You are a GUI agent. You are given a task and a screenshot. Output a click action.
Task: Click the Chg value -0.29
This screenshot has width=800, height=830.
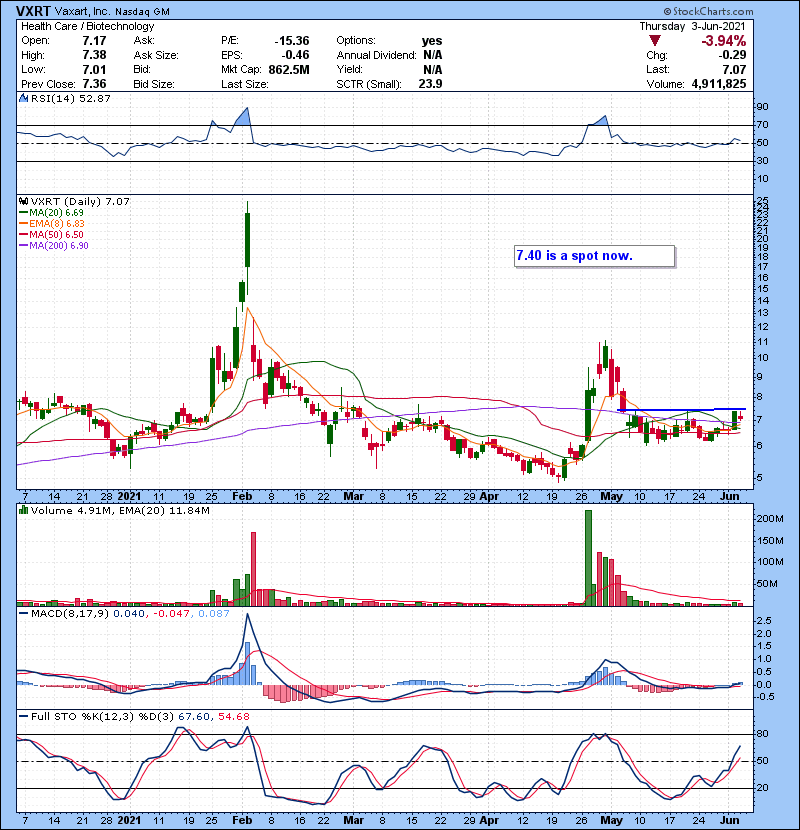tap(732, 55)
